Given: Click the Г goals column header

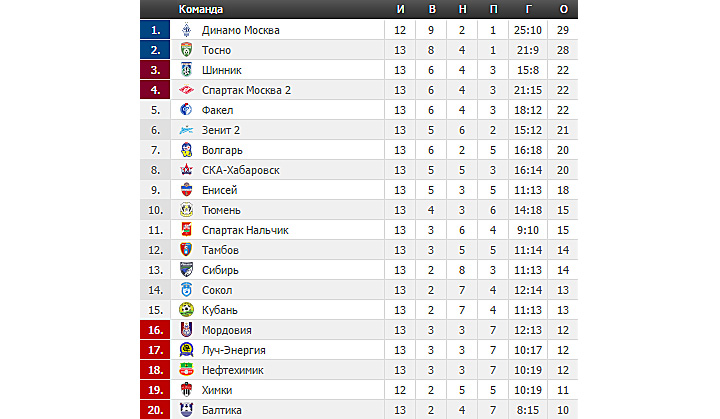Looking at the screenshot, I should [x=529, y=9].
